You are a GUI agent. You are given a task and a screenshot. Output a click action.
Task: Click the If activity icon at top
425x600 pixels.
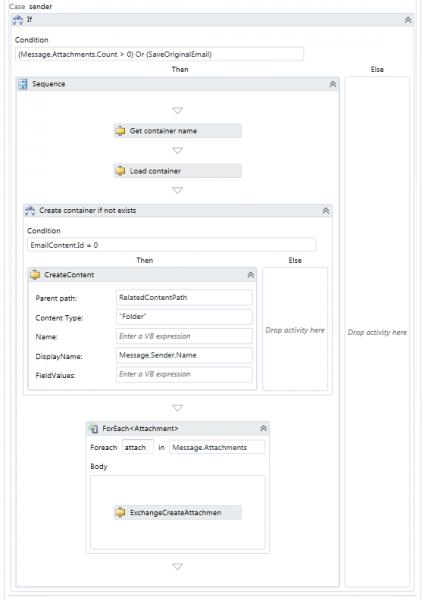coord(18,20)
